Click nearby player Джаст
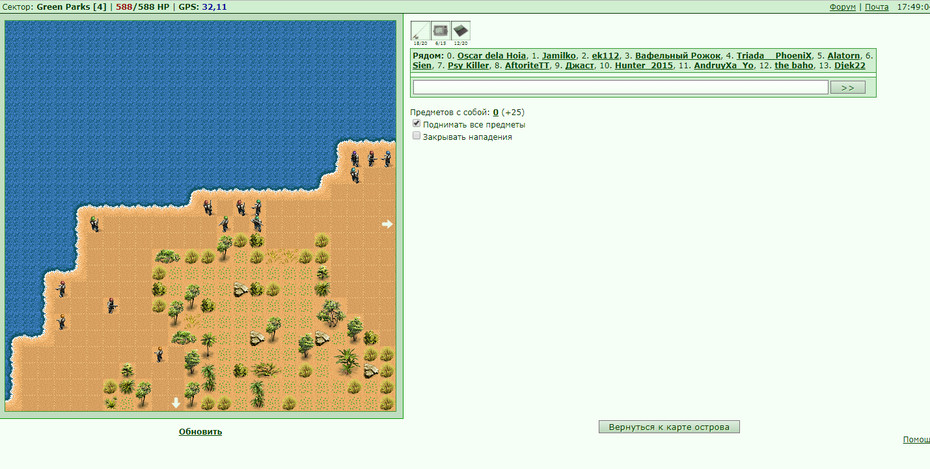The image size is (930, 469). pyautogui.click(x=579, y=65)
